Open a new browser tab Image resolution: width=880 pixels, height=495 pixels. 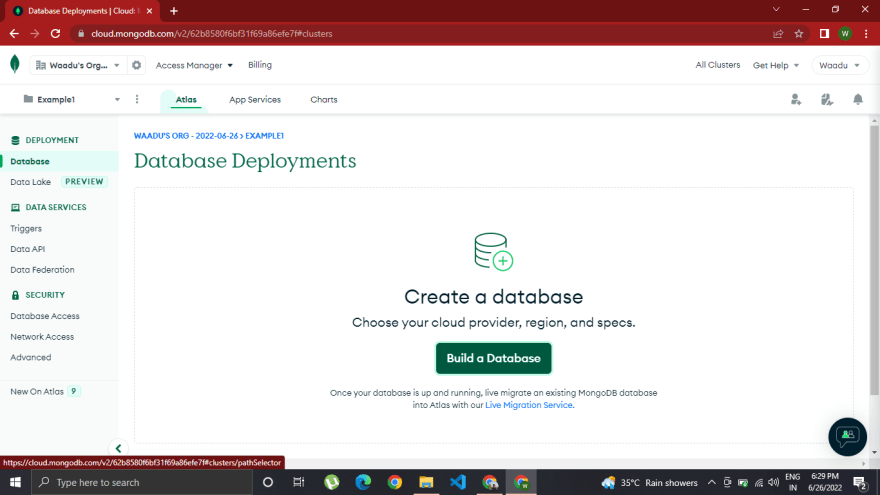pos(174,11)
